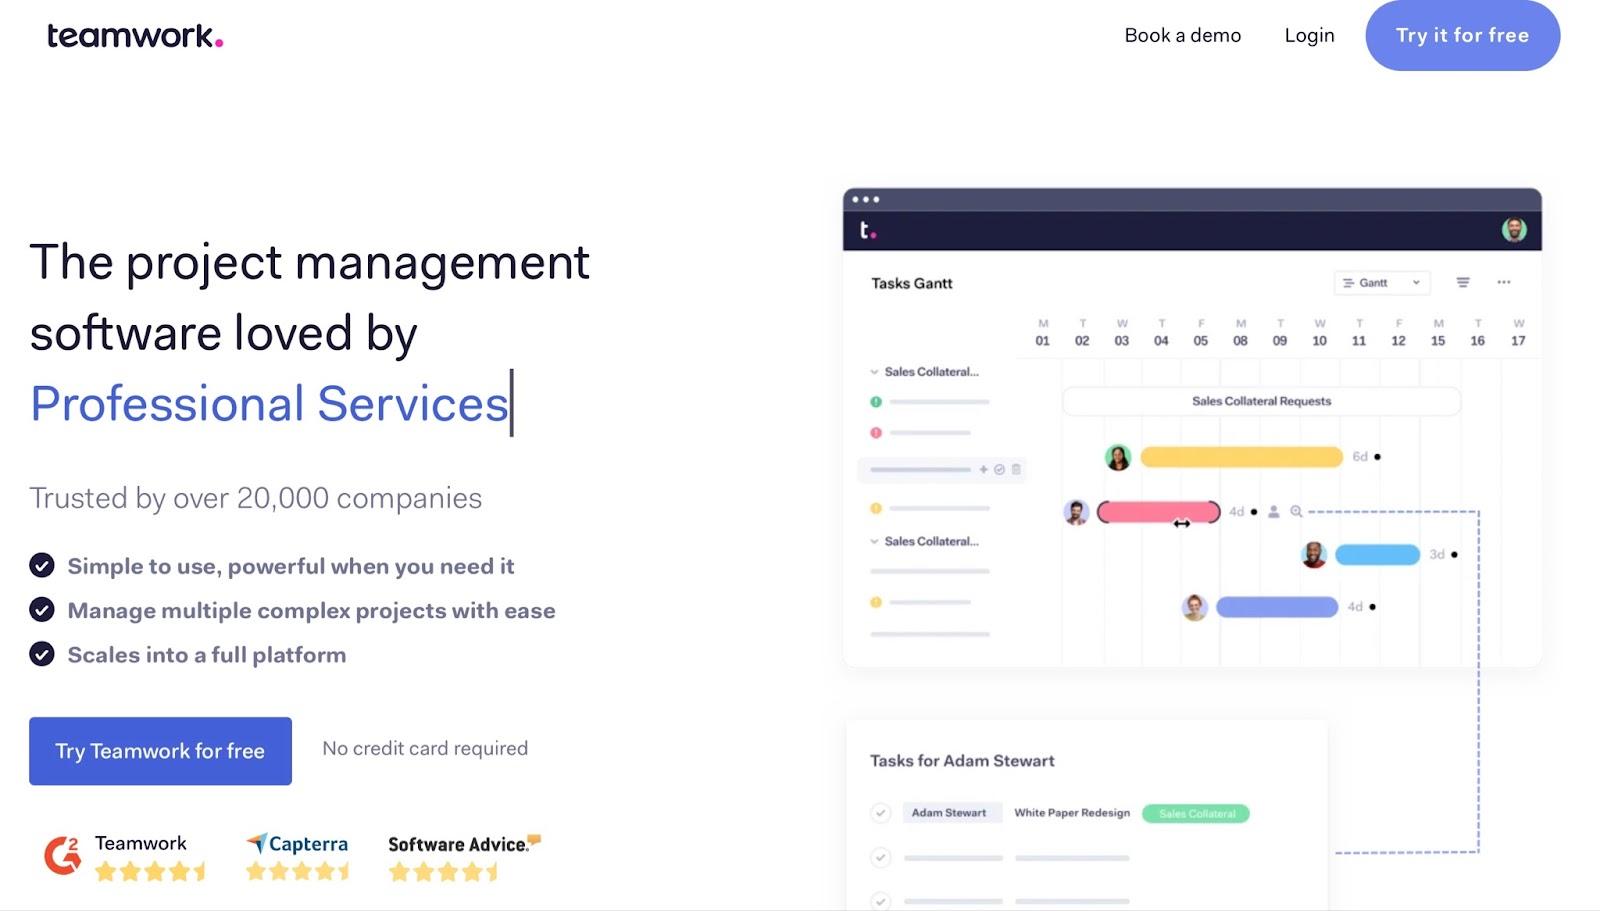
Task: Click the assignee person icon after the pink bar
Action: click(x=1274, y=512)
